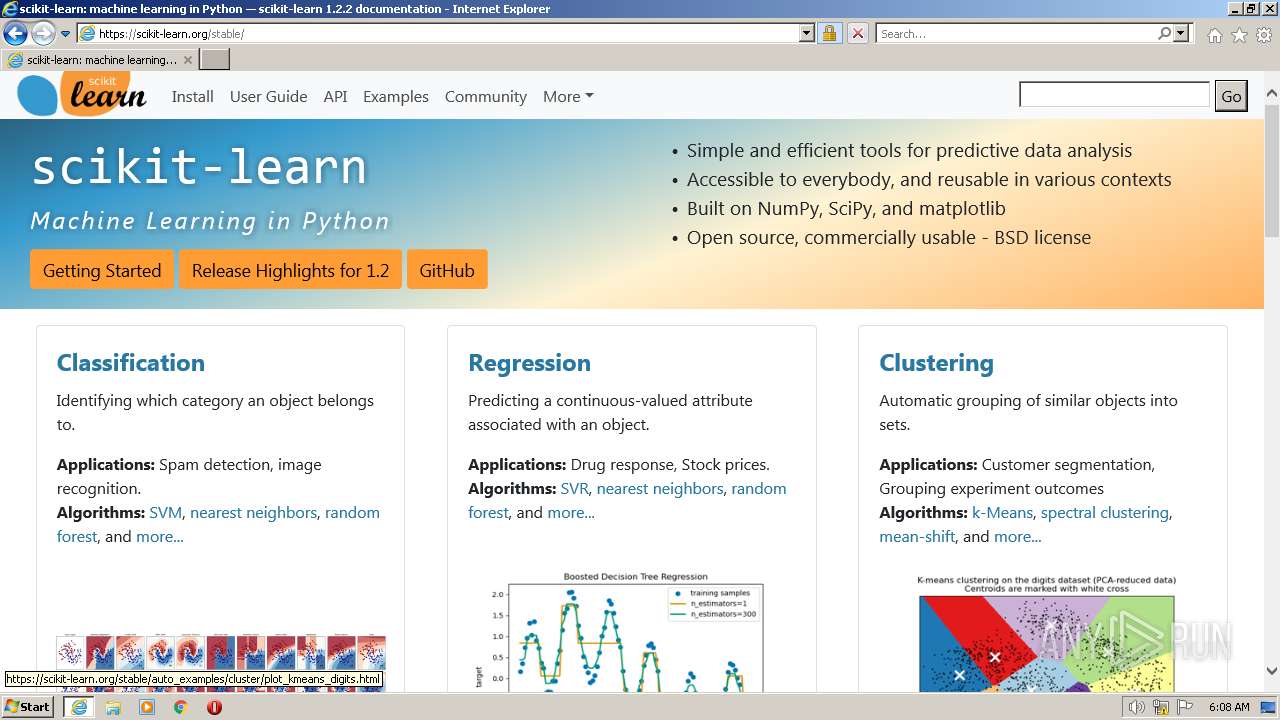The image size is (1280, 720).
Task: Click the Home icon
Action: coord(1214,35)
